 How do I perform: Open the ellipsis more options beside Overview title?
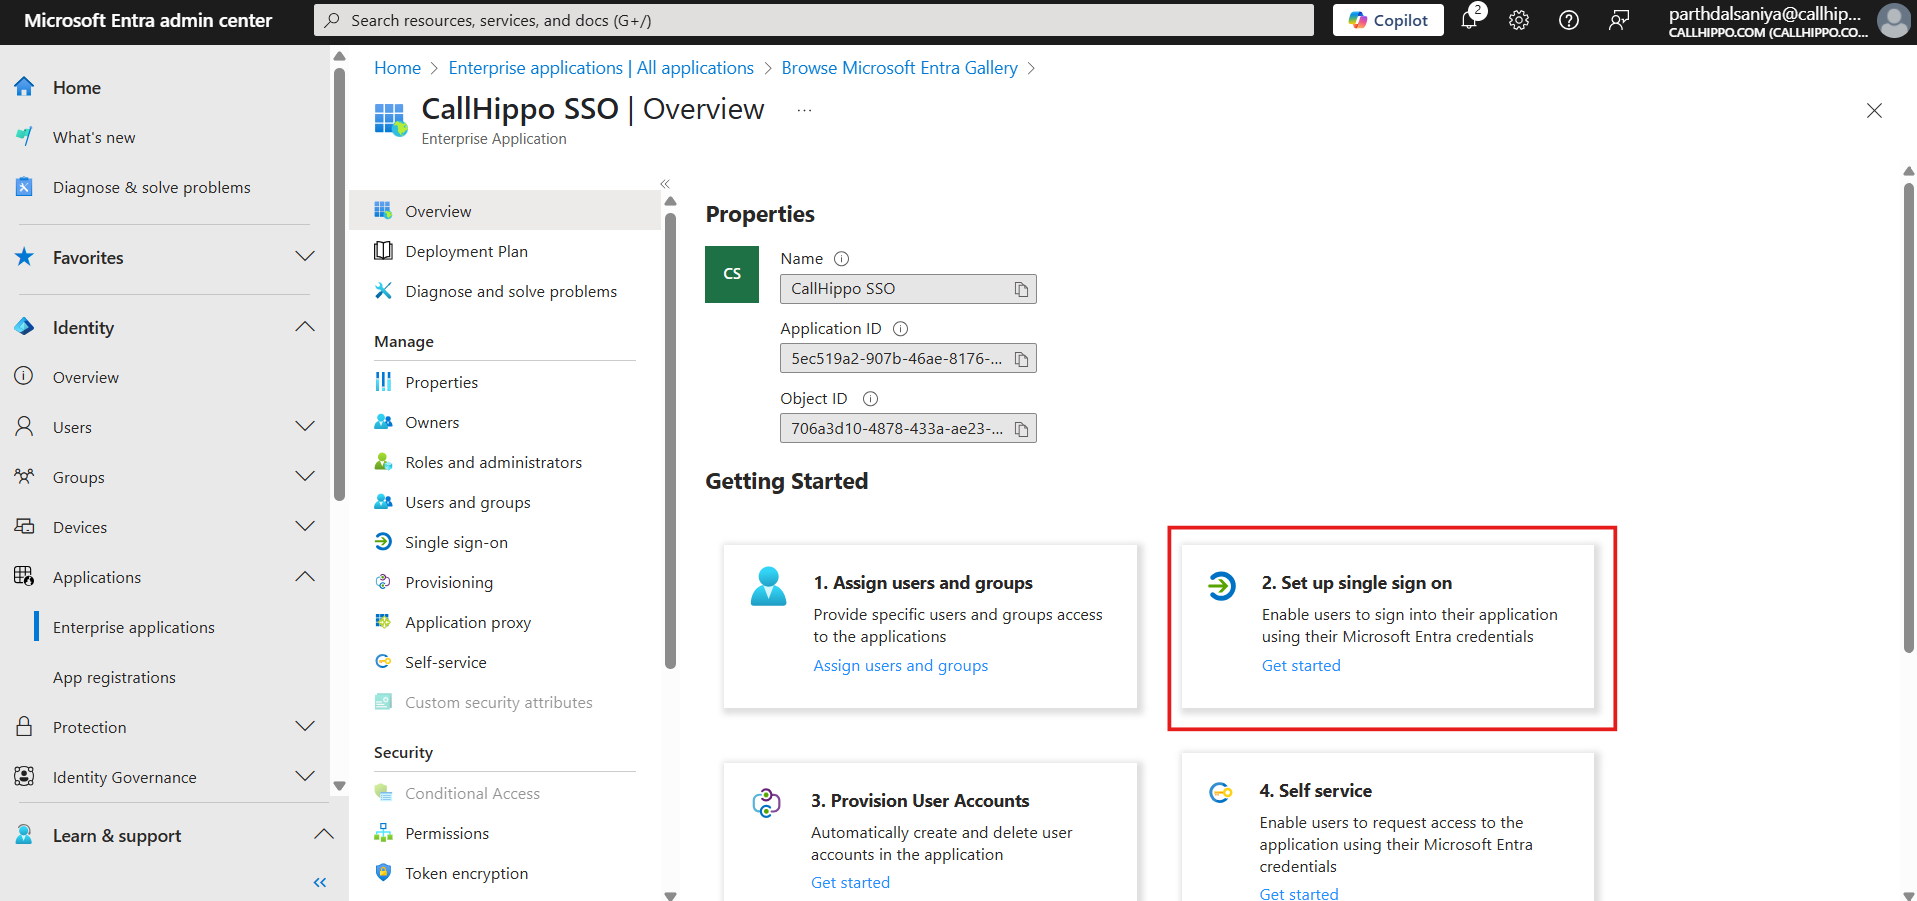804,110
